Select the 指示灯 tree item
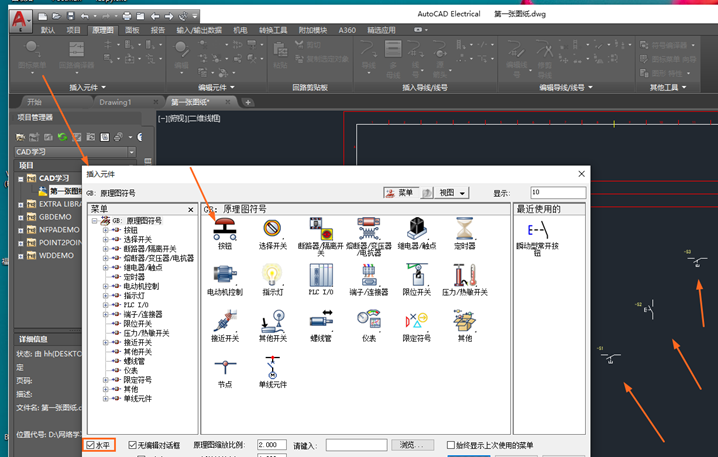The image size is (718, 457). [x=134, y=295]
